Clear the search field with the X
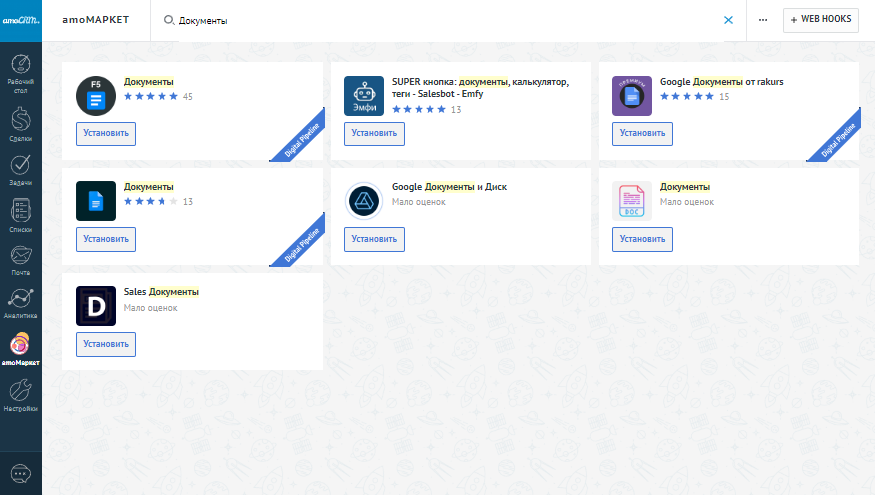The width and height of the screenshot is (875, 495). click(728, 20)
